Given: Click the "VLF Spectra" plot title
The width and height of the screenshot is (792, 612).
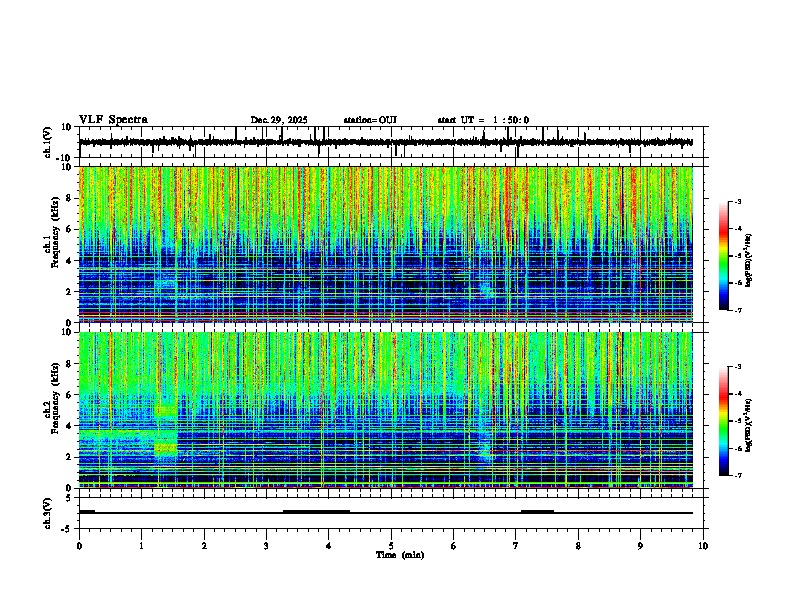Looking at the screenshot, I should [113, 120].
